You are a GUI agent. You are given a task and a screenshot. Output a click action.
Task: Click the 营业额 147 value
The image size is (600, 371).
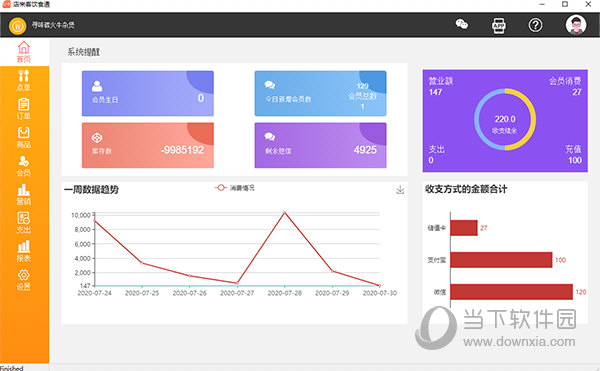pyautogui.click(x=435, y=92)
